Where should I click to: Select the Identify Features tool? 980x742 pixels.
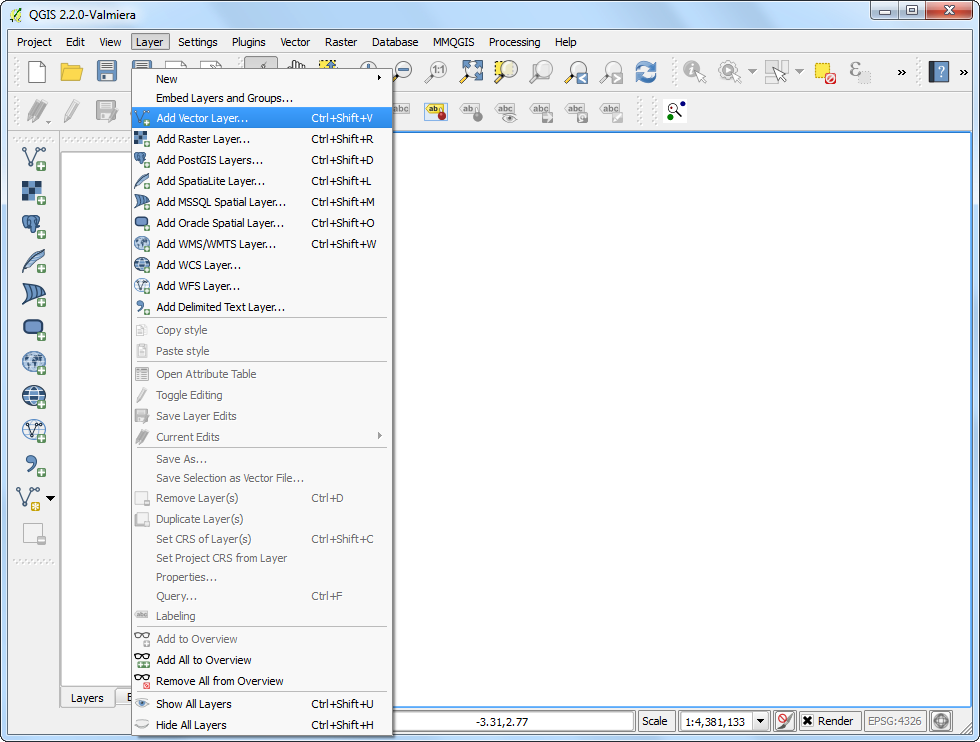(694, 71)
